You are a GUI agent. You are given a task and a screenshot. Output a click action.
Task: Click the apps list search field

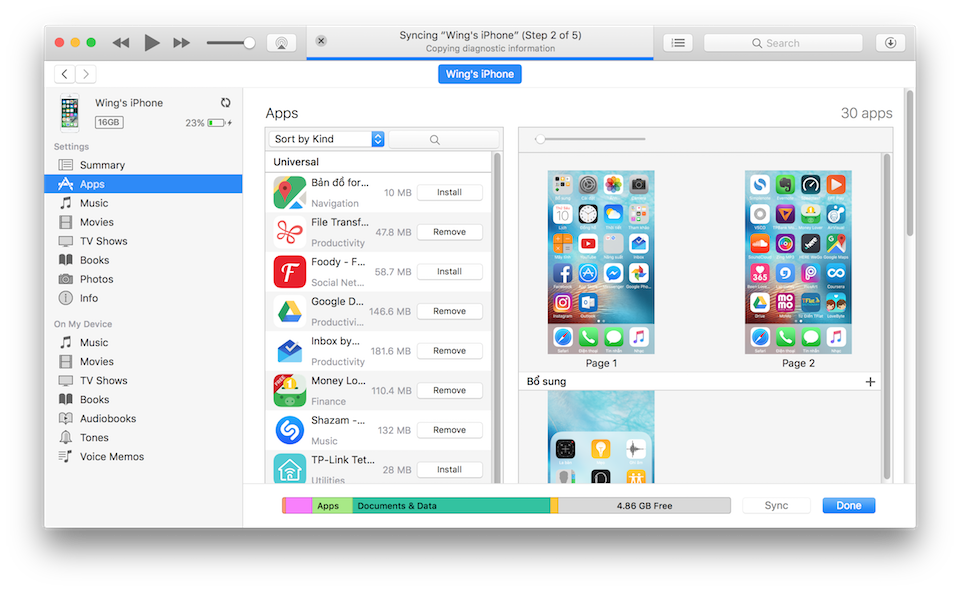point(444,140)
